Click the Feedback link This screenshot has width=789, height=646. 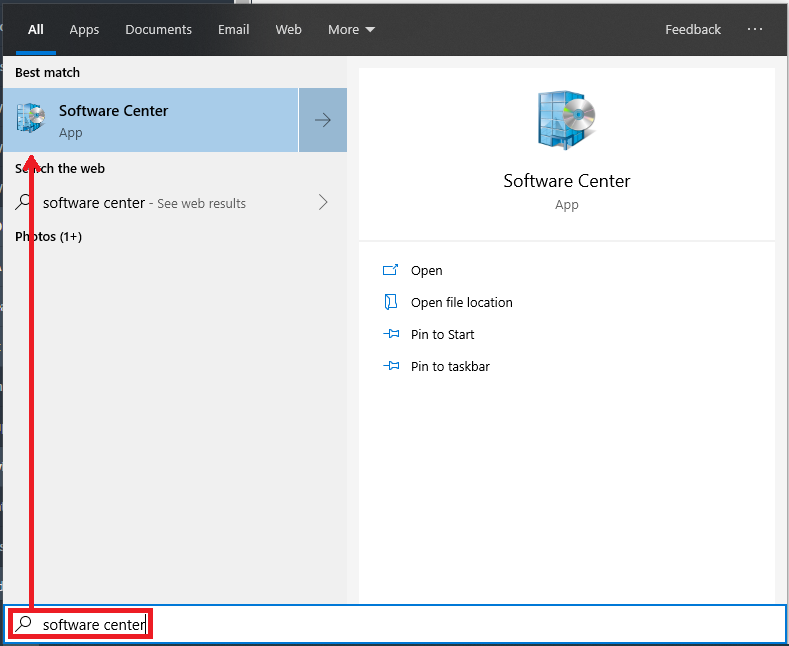[693, 29]
